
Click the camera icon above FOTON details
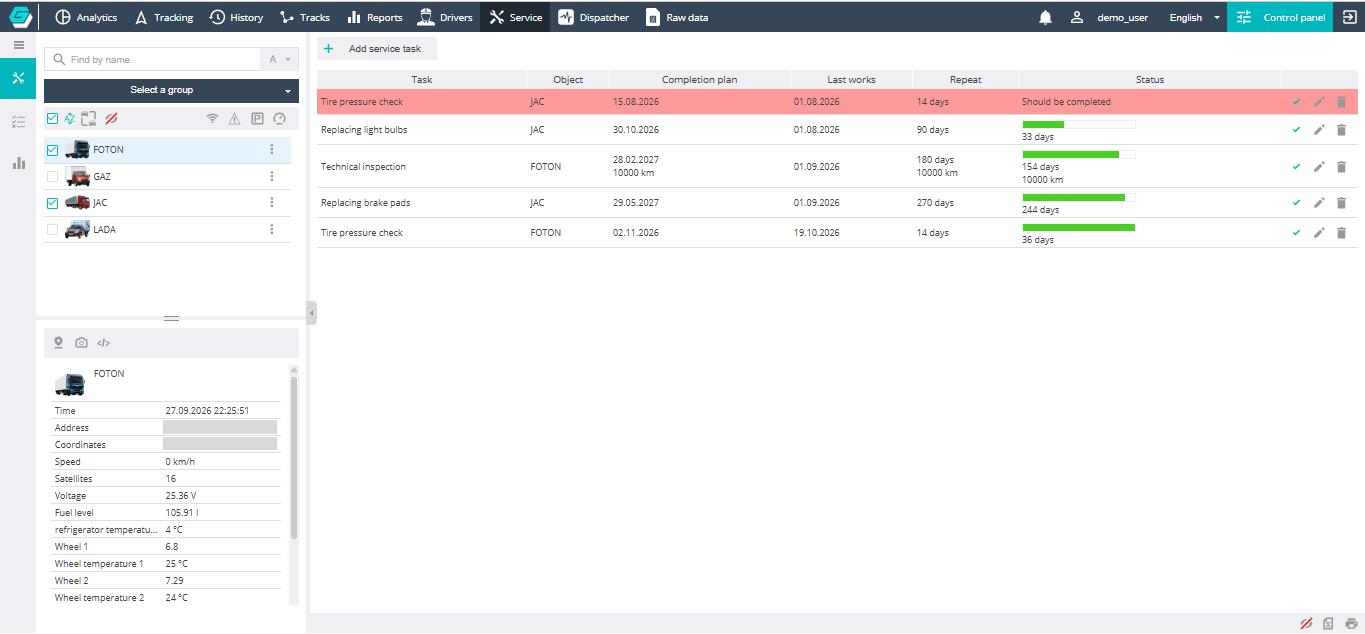(81, 343)
